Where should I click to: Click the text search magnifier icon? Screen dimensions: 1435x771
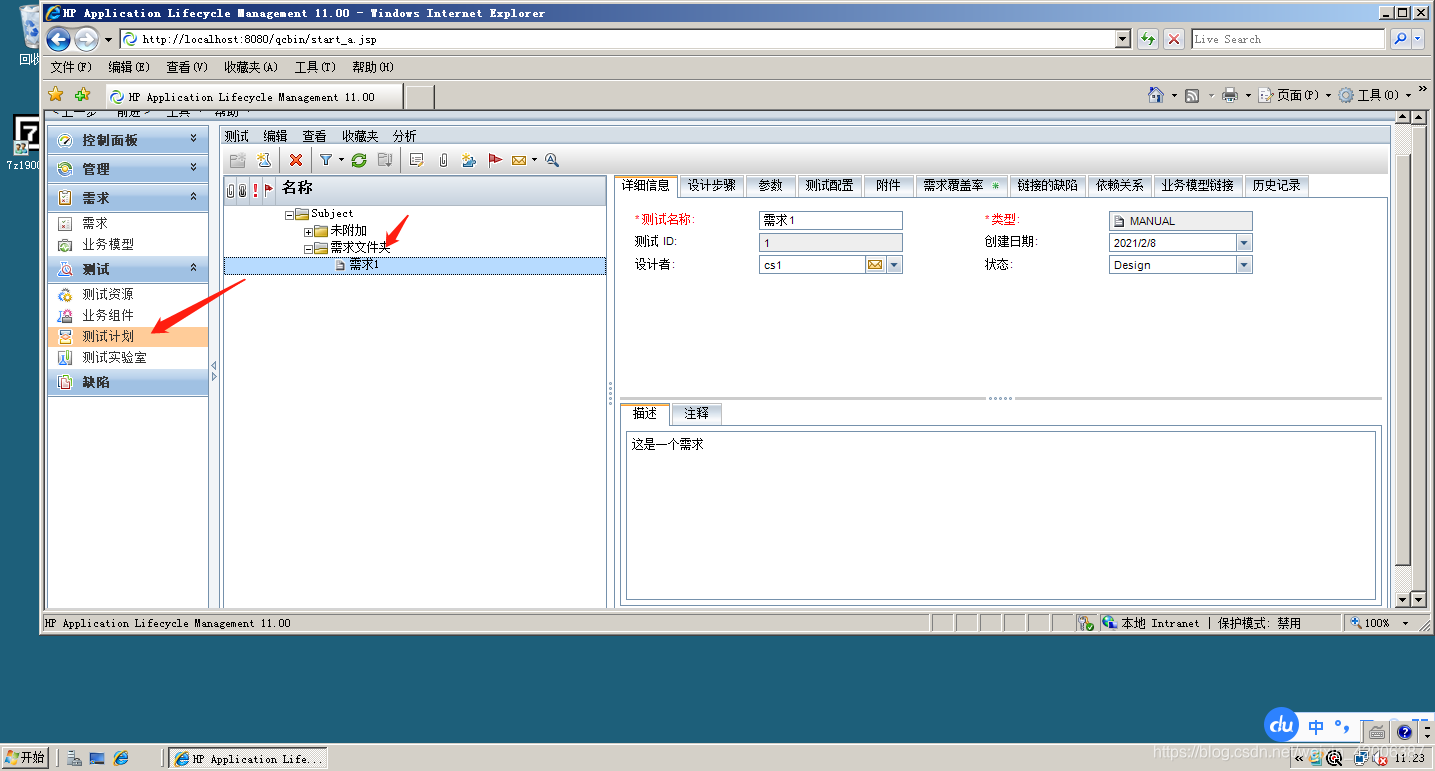pos(552,160)
